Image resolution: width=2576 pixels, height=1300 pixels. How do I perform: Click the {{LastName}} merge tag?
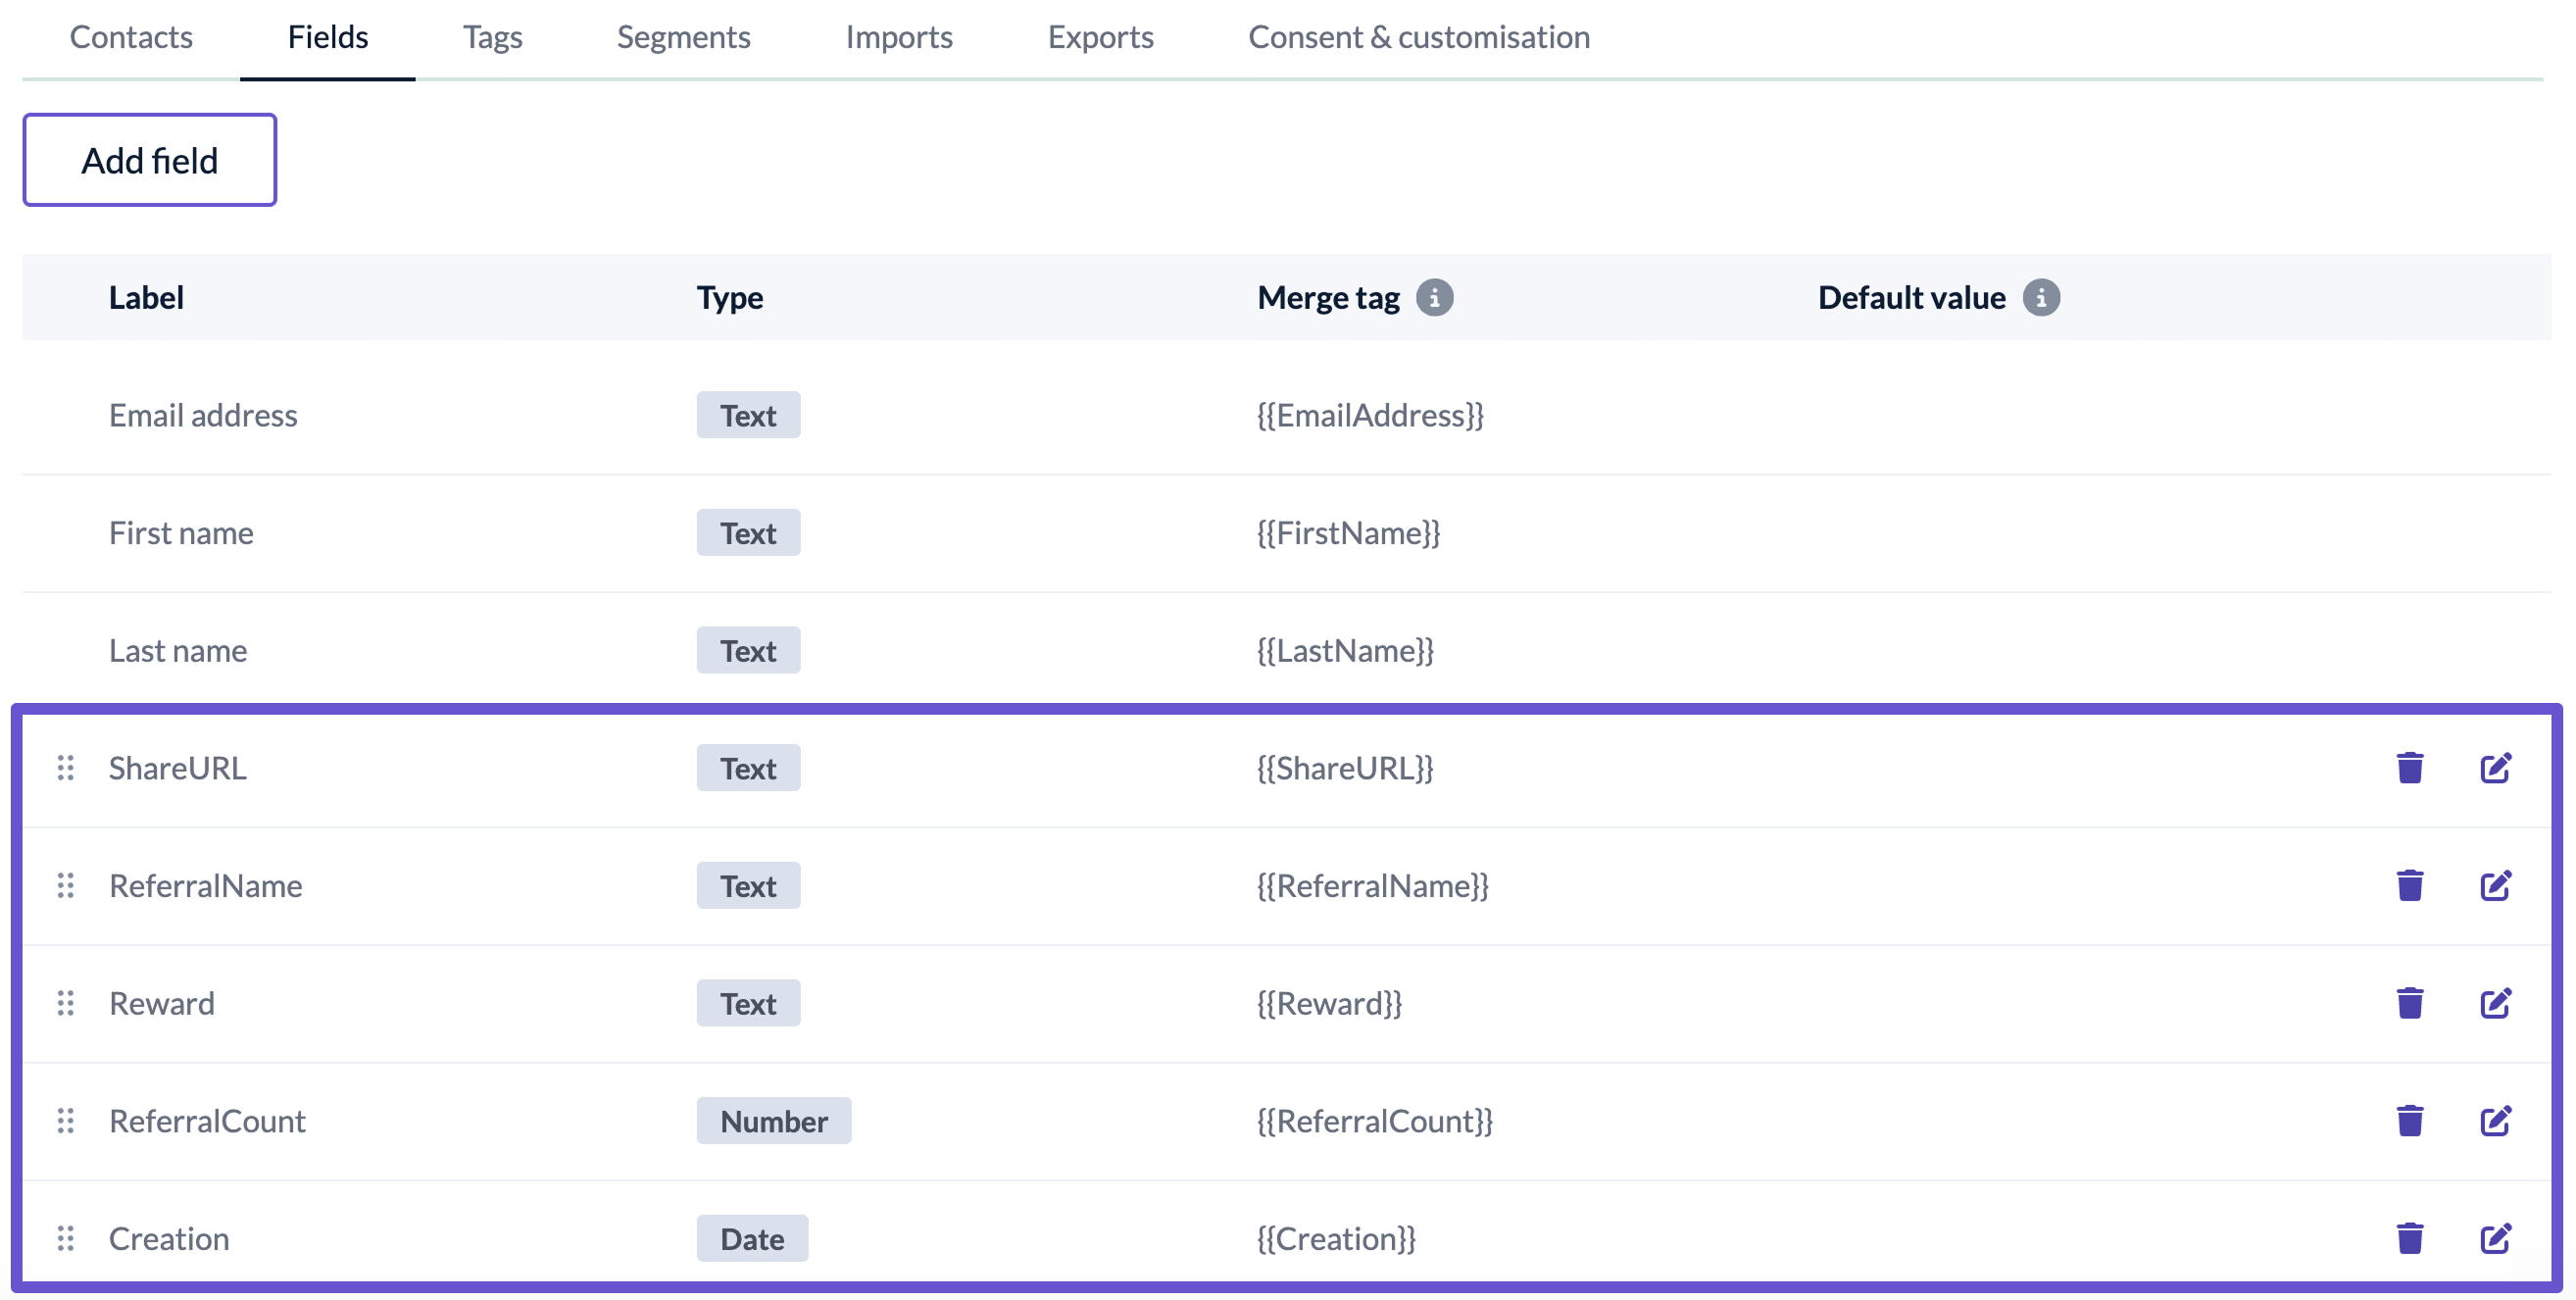pos(1345,651)
